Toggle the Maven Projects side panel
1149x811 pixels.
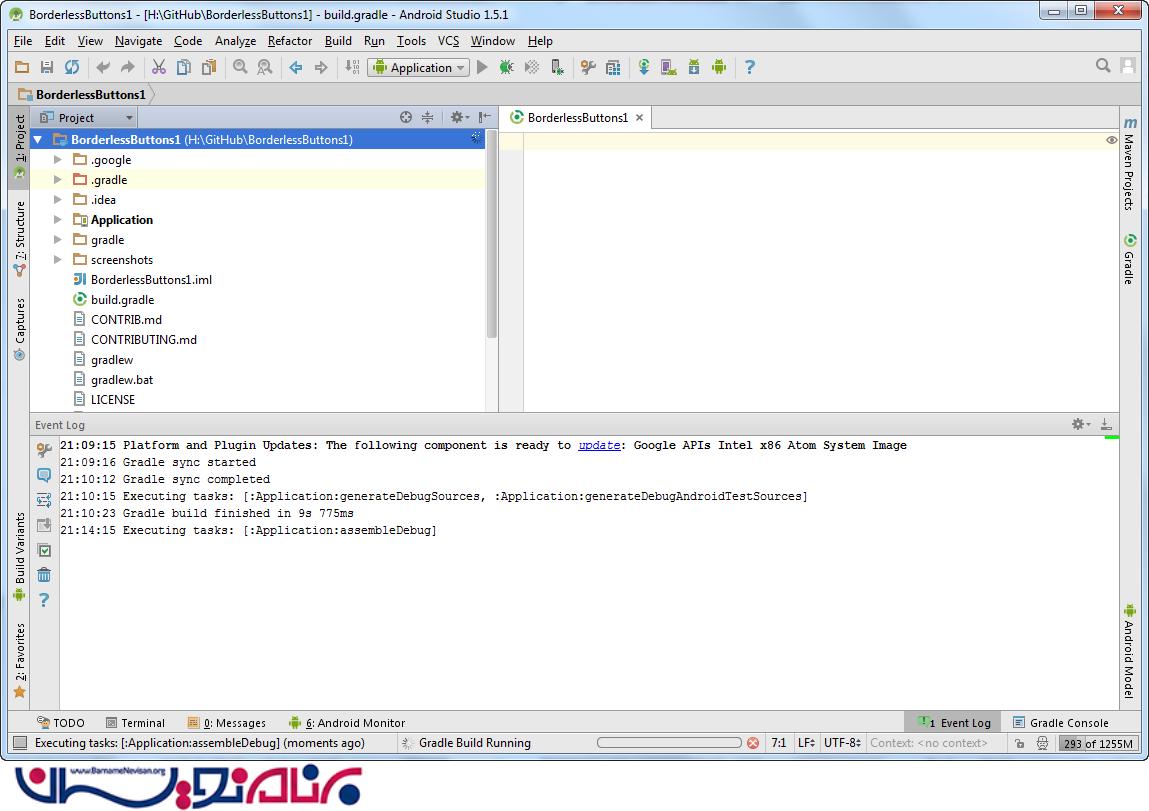tap(1129, 165)
